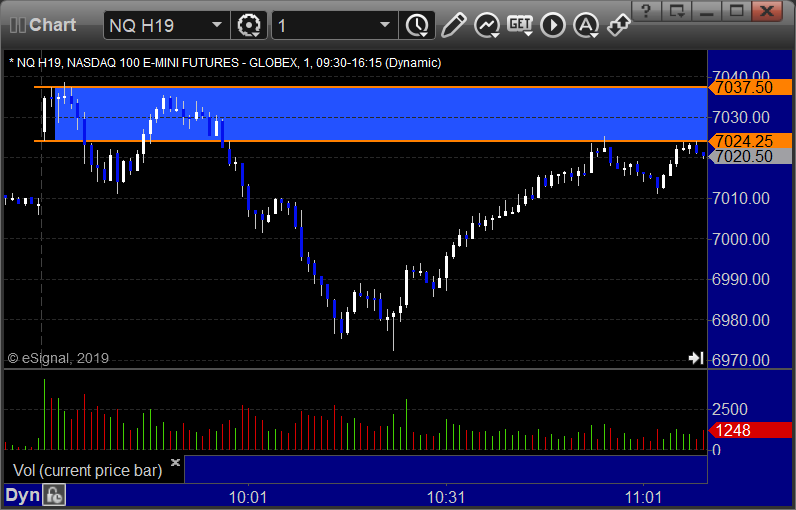Image resolution: width=796 pixels, height=510 pixels.
Task: Click the 10:01 time axis label
Action: (248, 497)
